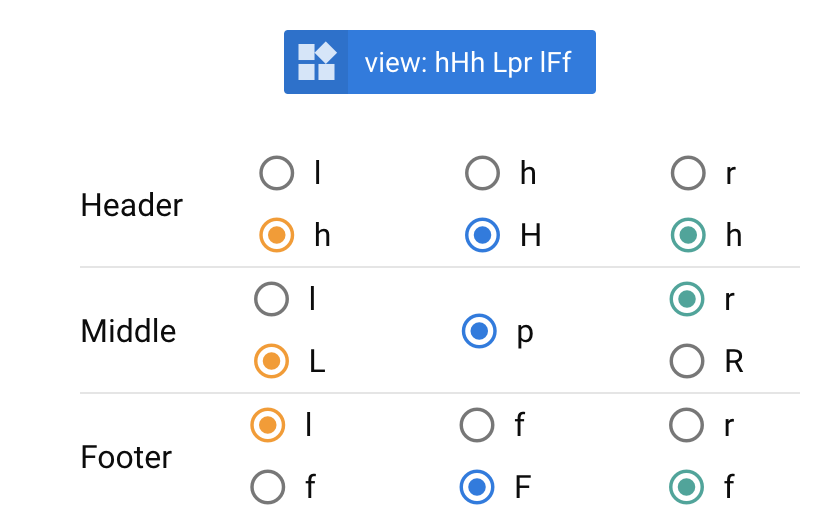Choose the unselected lowercase "f" Footer center radio
Image resolution: width=838 pixels, height=514 pixels.
[477, 425]
